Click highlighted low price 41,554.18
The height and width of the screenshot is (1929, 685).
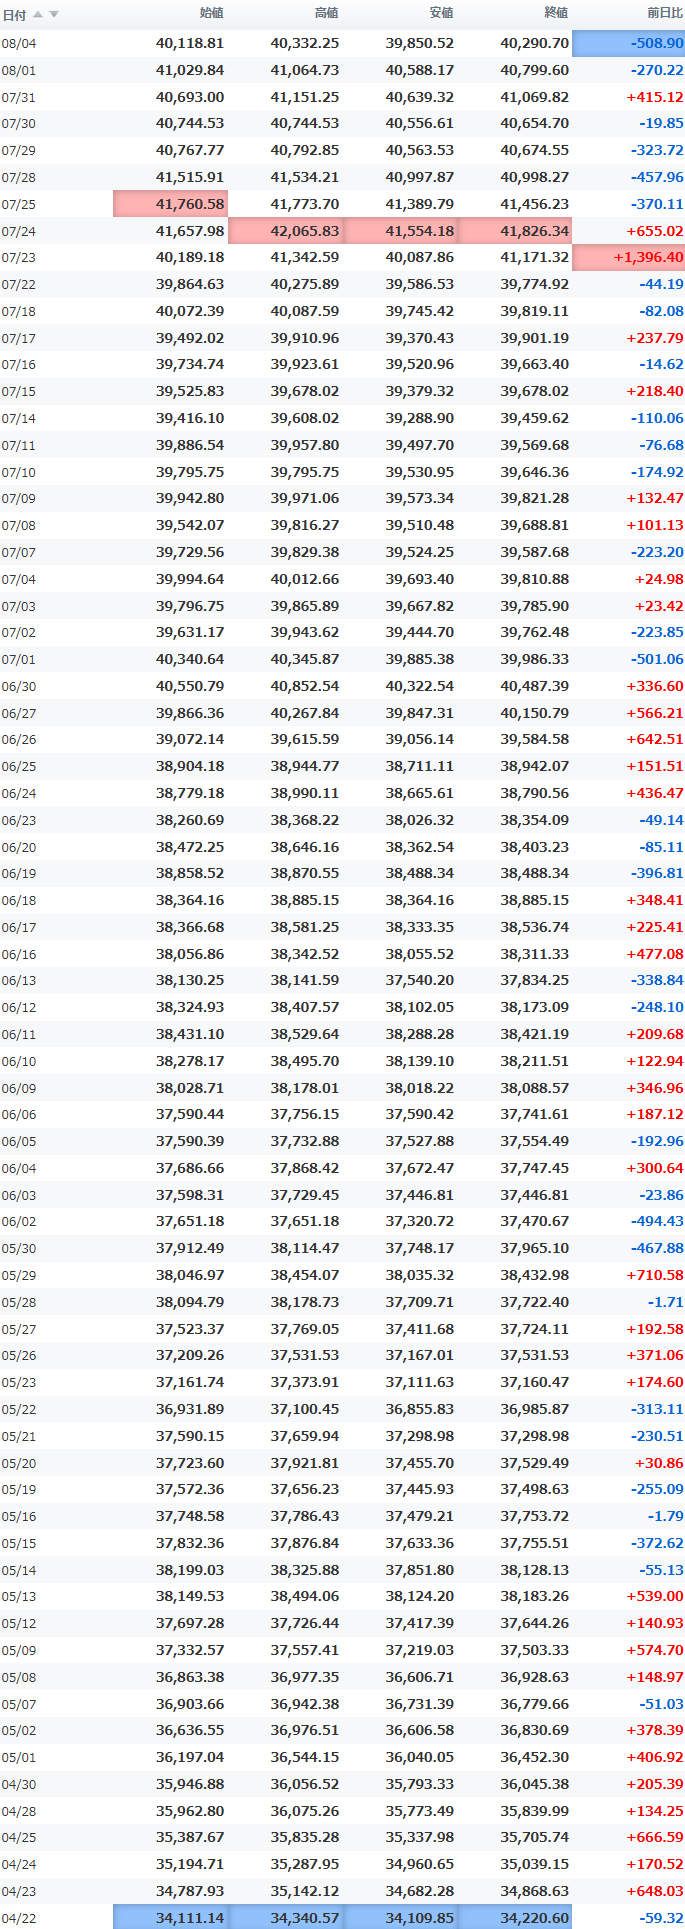tap(400, 231)
